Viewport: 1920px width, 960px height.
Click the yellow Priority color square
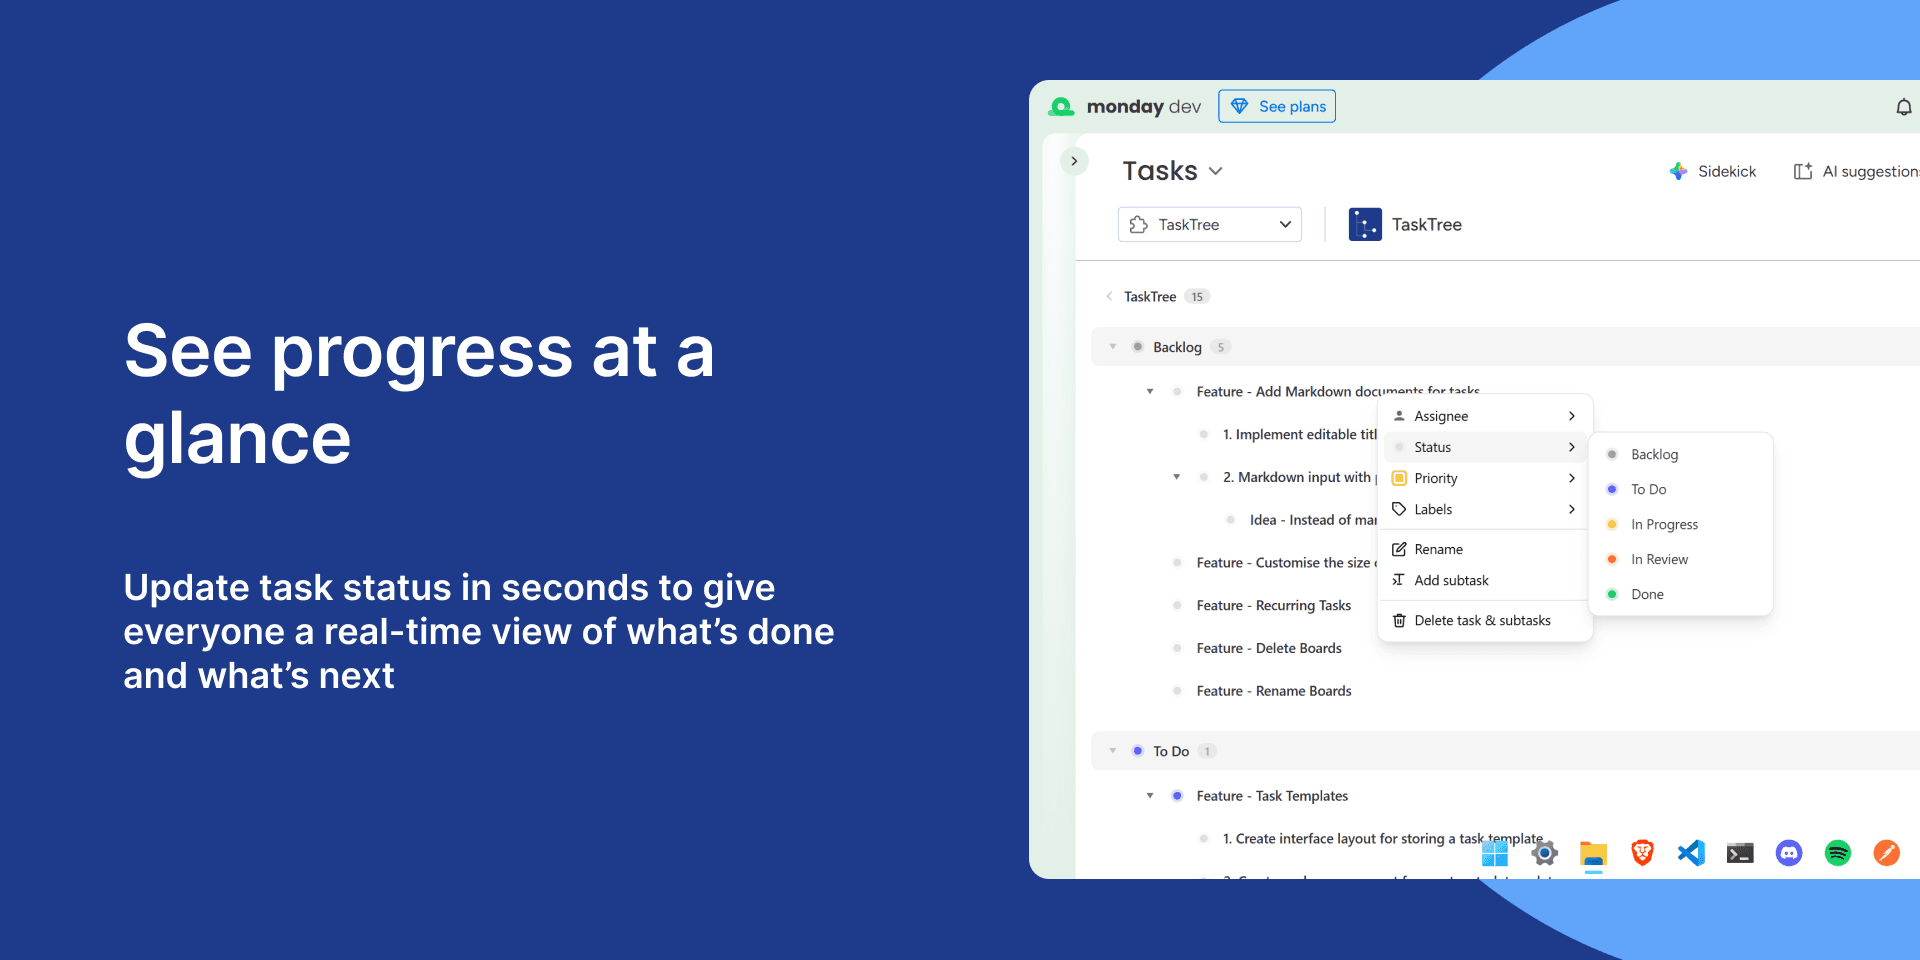coord(1399,478)
